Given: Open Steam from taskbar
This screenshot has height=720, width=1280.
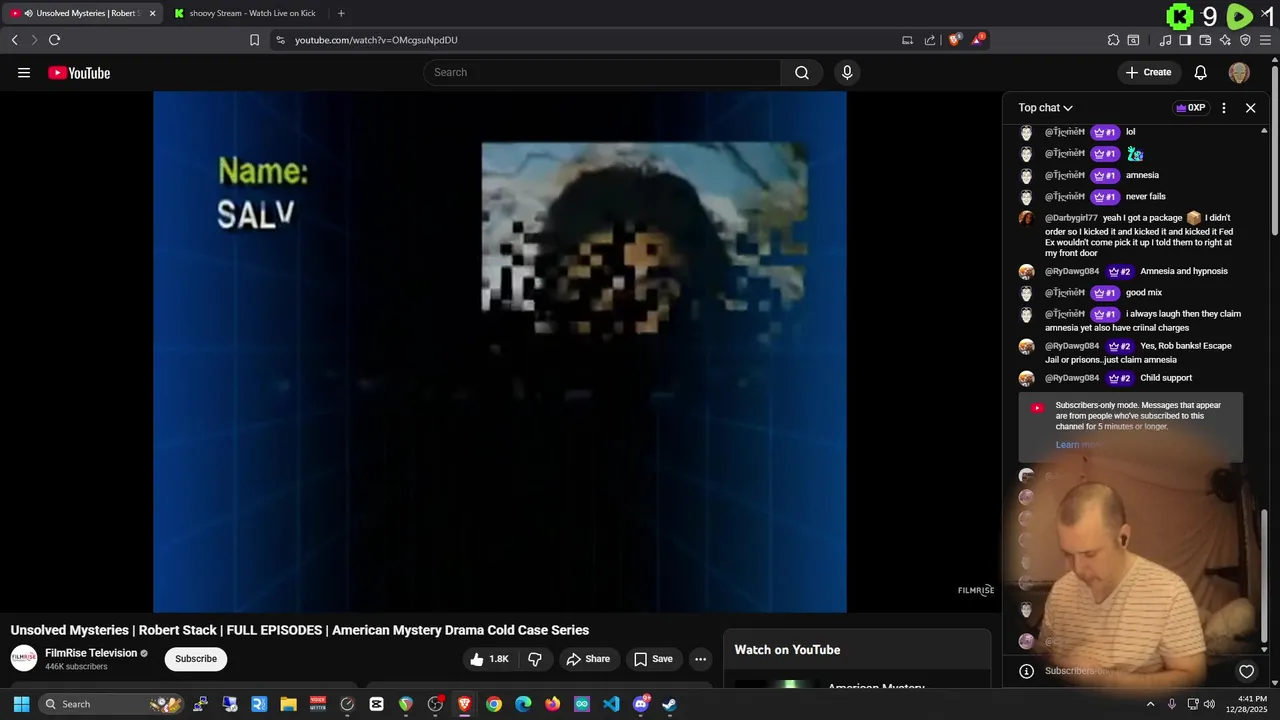Looking at the screenshot, I should 669,704.
